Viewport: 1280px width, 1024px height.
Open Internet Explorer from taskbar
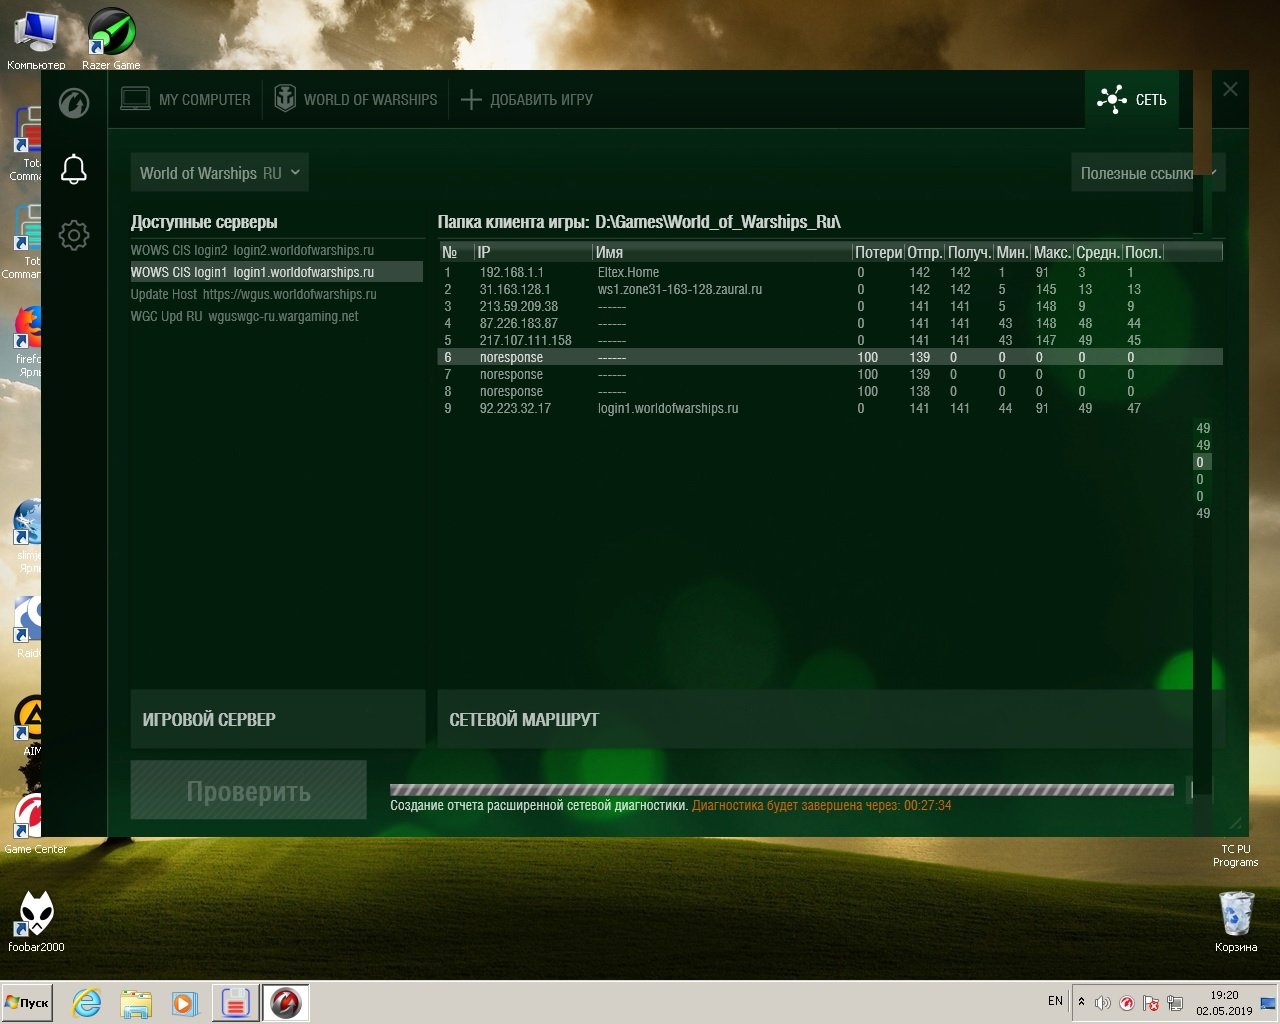87,1002
